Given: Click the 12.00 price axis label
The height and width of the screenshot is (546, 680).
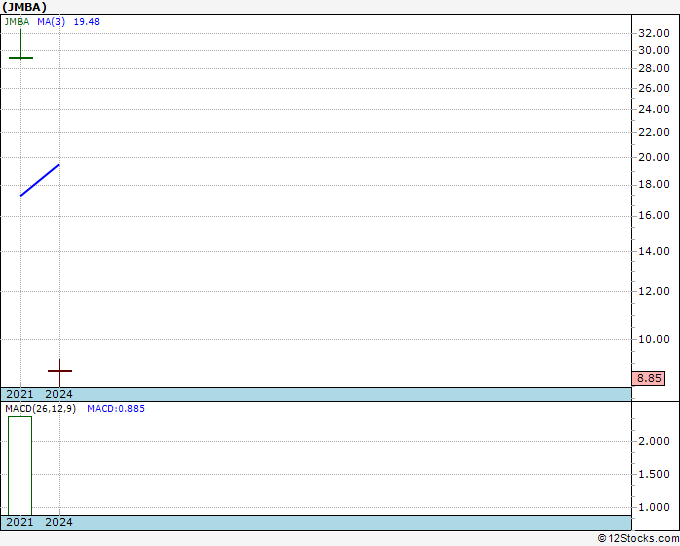Looking at the screenshot, I should pyautogui.click(x=654, y=291).
